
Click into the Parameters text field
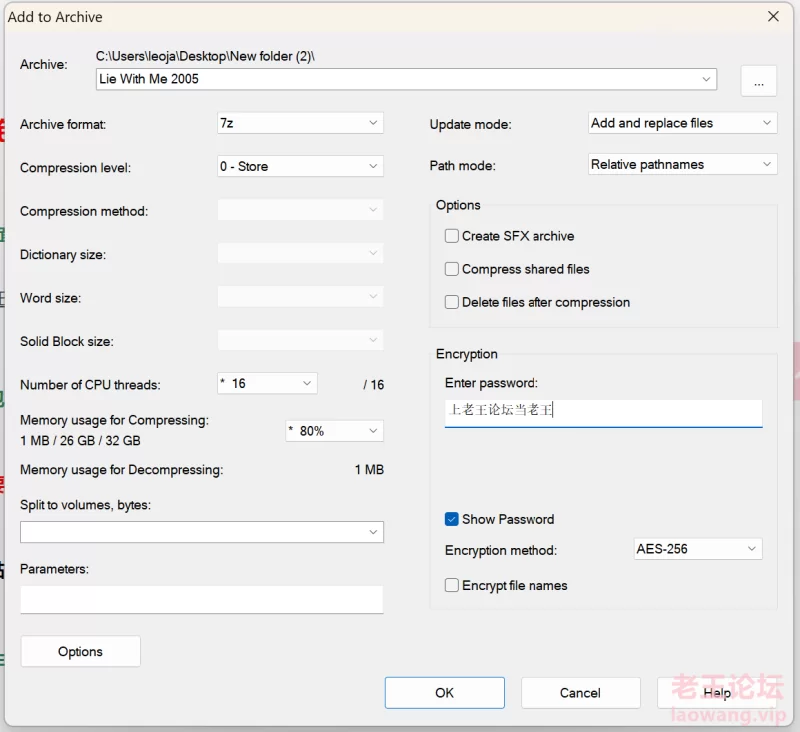click(201, 599)
